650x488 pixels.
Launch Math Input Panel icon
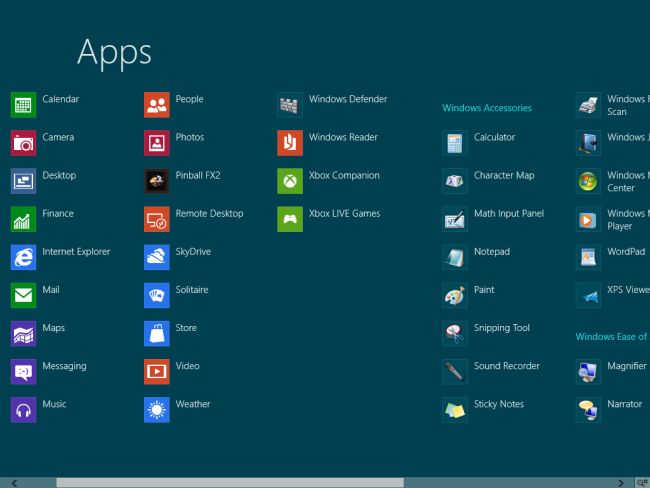(x=455, y=219)
